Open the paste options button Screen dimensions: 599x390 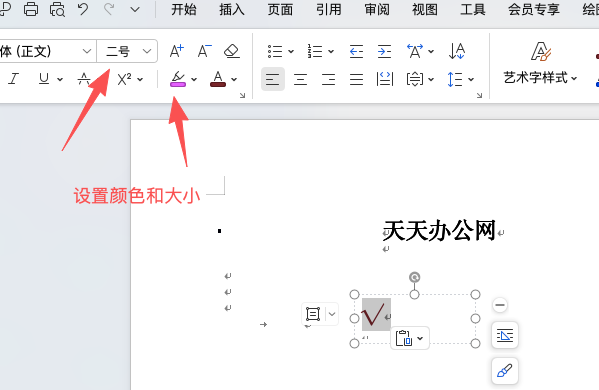410,338
